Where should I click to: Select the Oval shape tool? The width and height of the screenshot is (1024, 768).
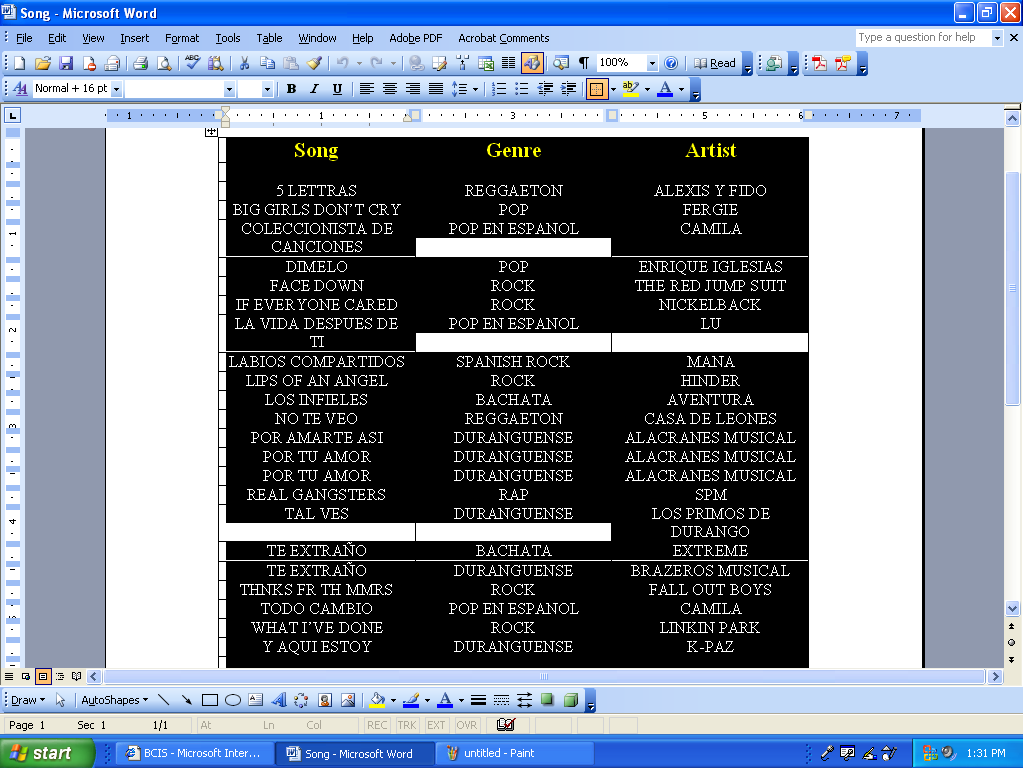(232, 700)
